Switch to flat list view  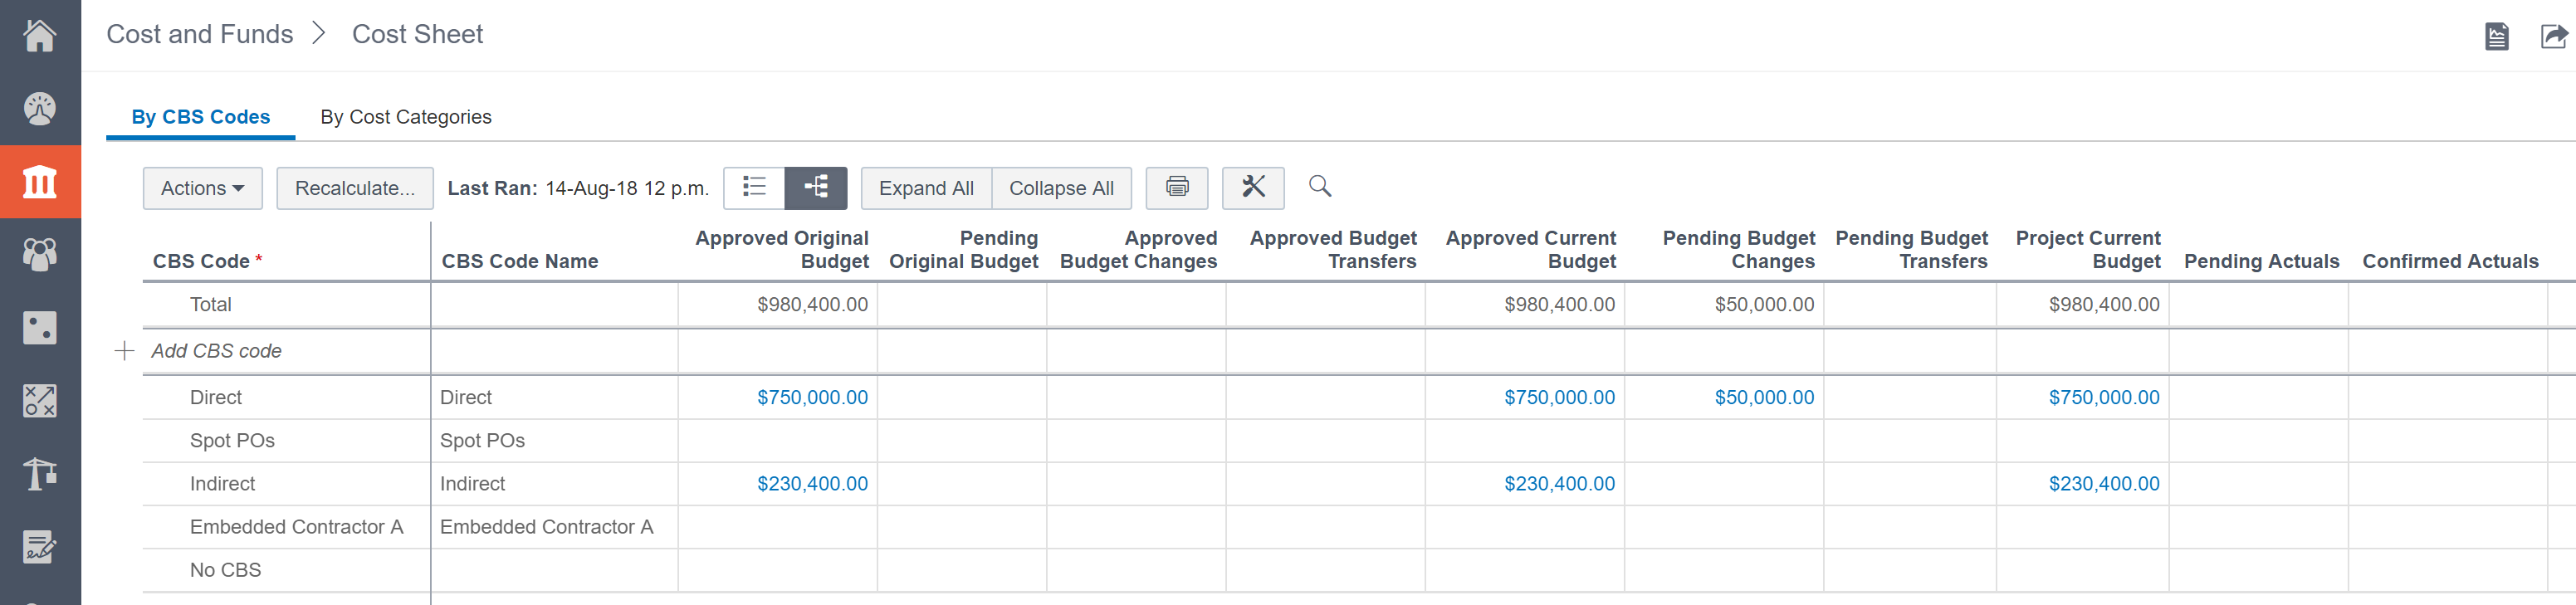tap(754, 188)
